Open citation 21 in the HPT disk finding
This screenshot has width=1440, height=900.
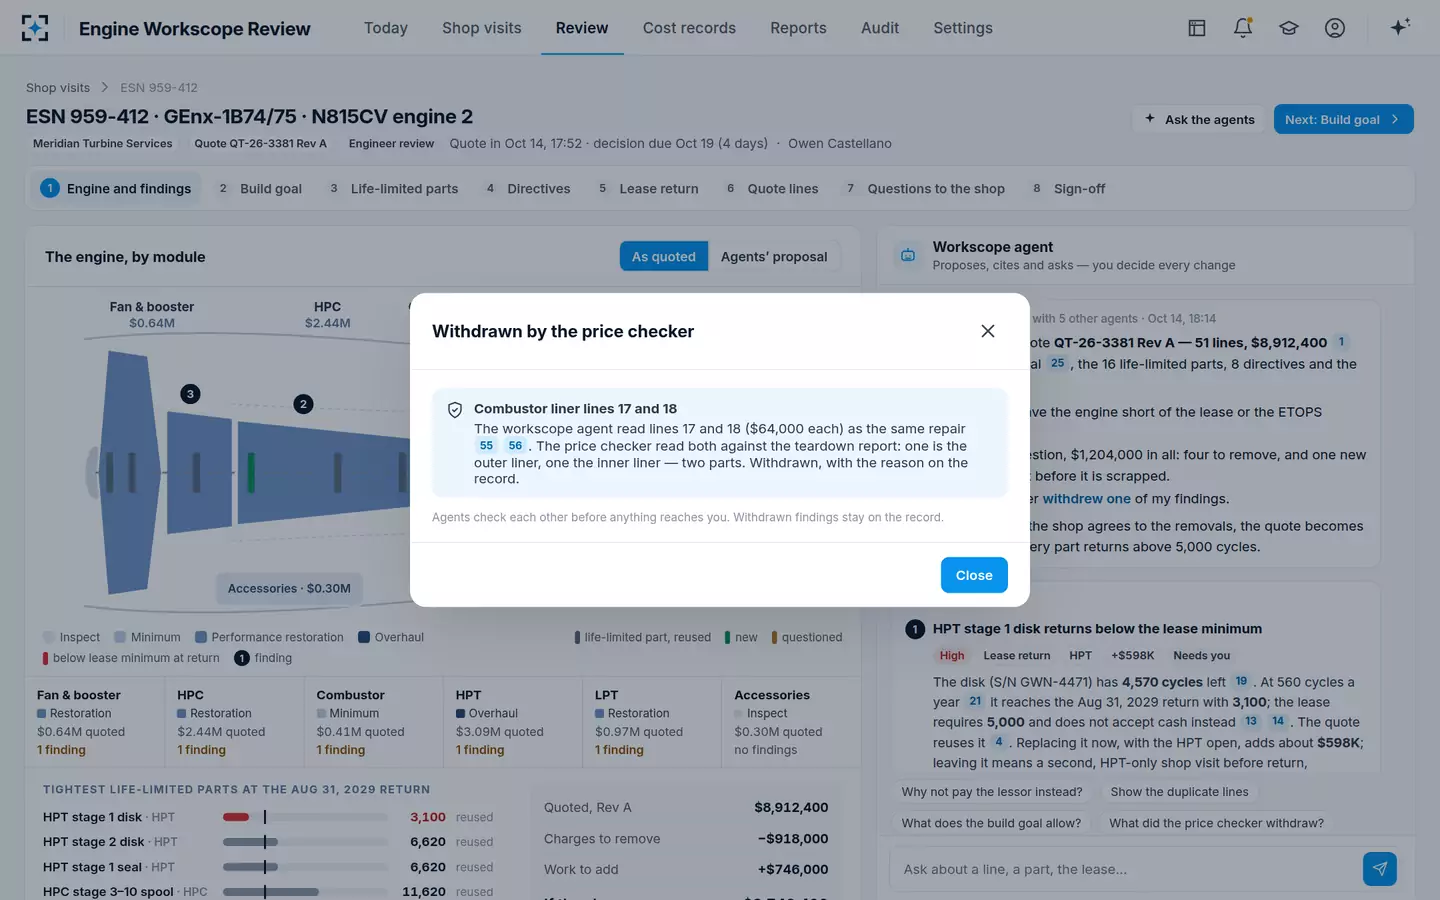click(975, 702)
